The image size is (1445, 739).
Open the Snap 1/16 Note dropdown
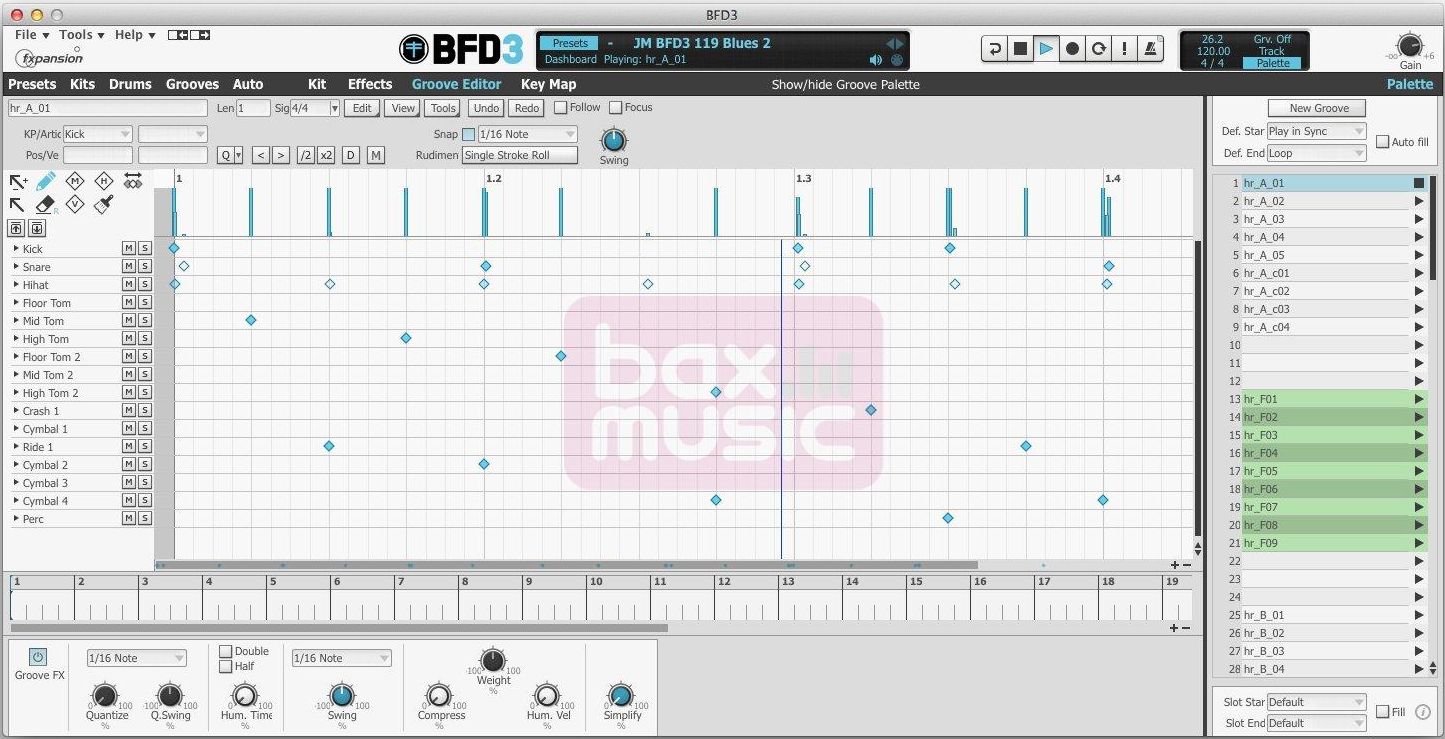(x=527, y=134)
